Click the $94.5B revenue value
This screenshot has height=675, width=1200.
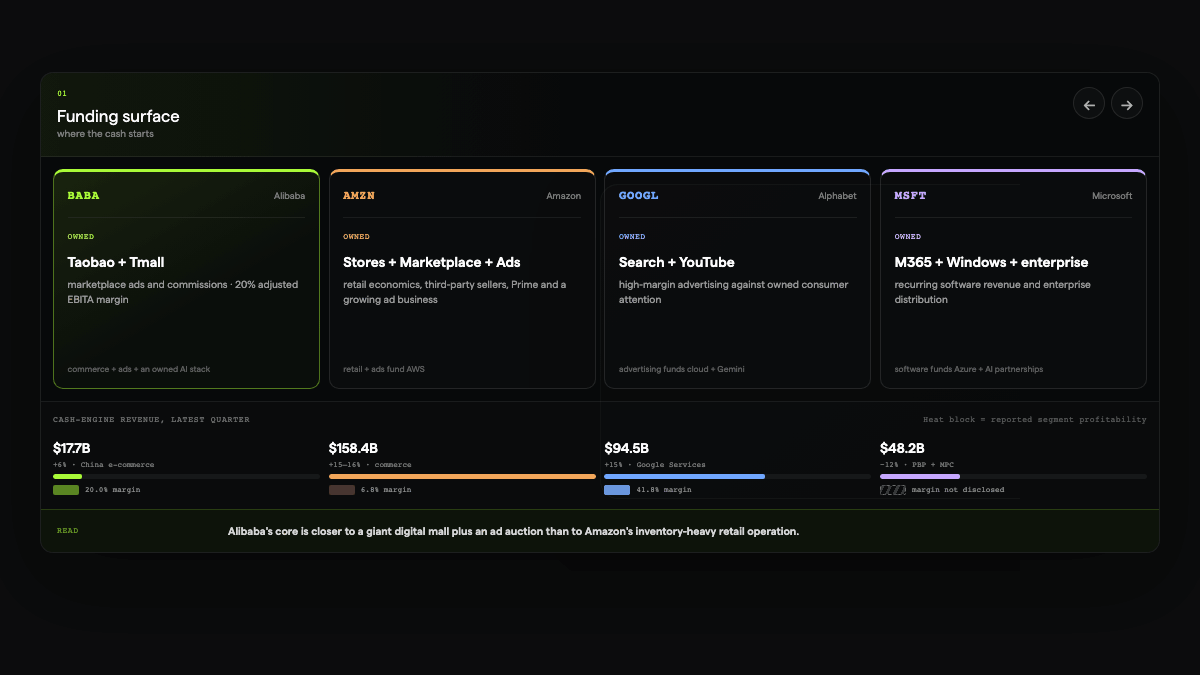point(626,448)
